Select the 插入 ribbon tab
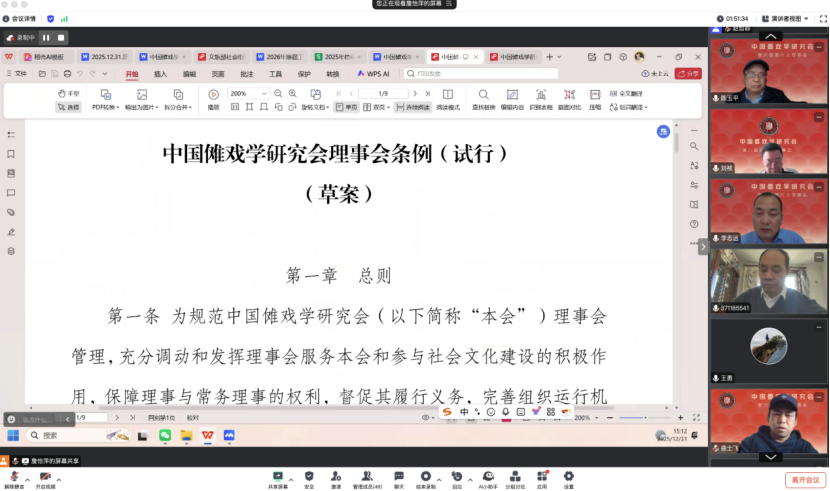This screenshot has height=491, width=830. [160, 74]
